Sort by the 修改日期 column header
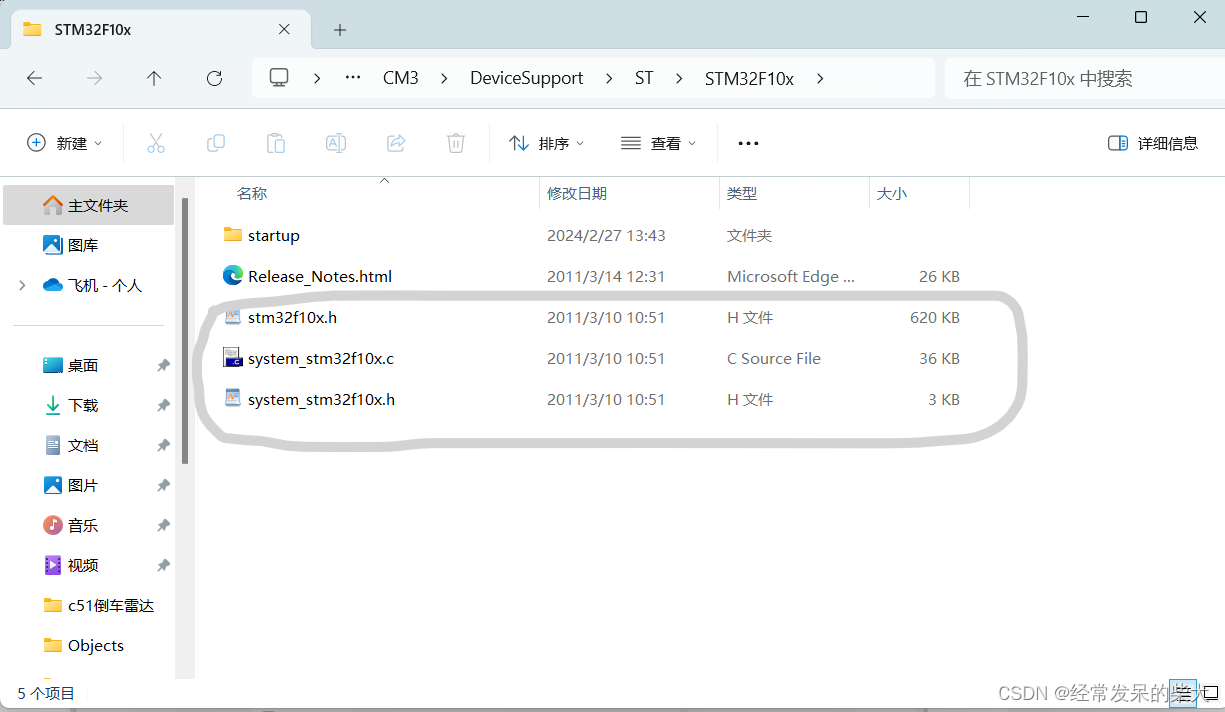The image size is (1225, 712). coord(577,193)
